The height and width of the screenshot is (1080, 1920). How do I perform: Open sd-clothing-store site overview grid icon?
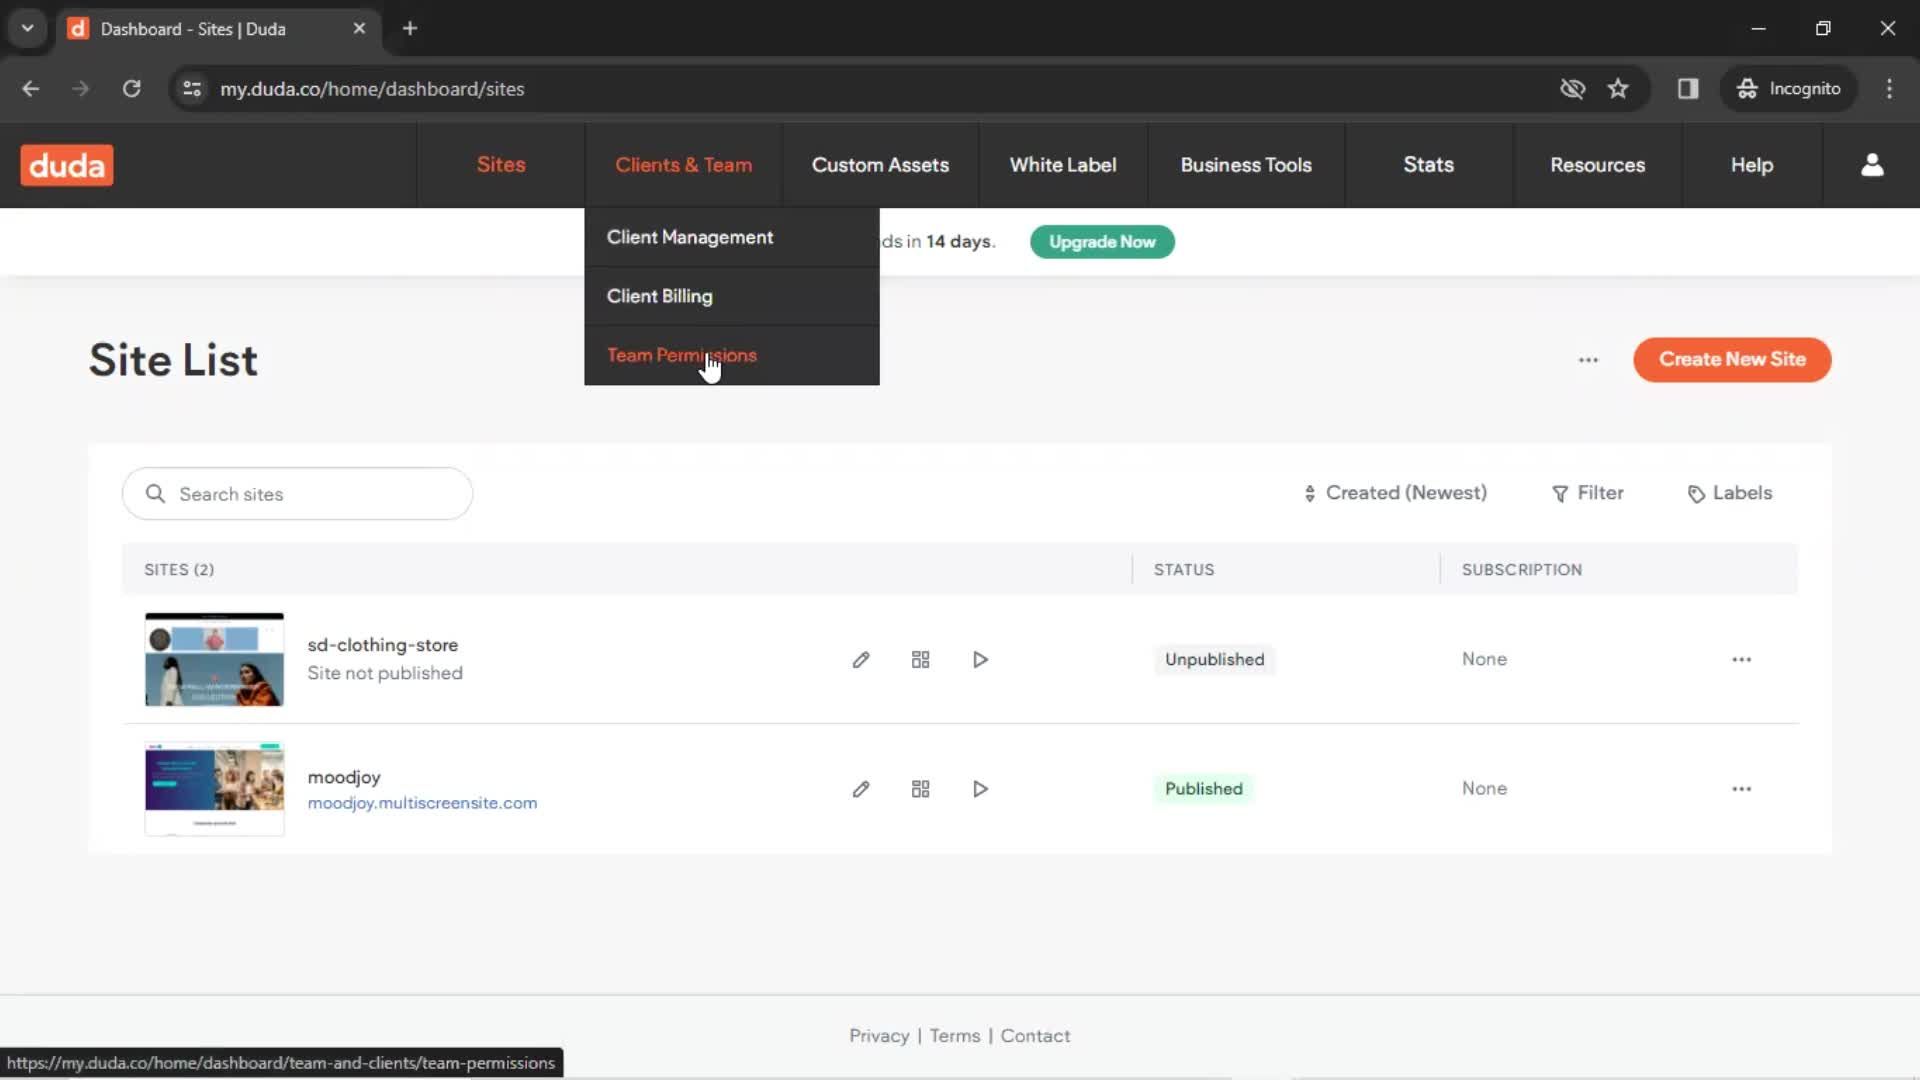921,660
